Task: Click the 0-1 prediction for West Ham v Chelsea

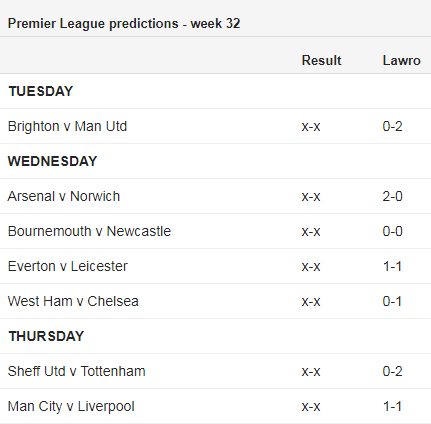Action: 392,301
